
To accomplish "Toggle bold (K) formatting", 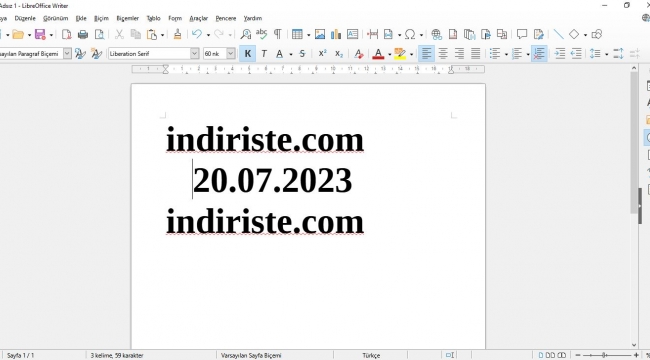I will (x=247, y=54).
